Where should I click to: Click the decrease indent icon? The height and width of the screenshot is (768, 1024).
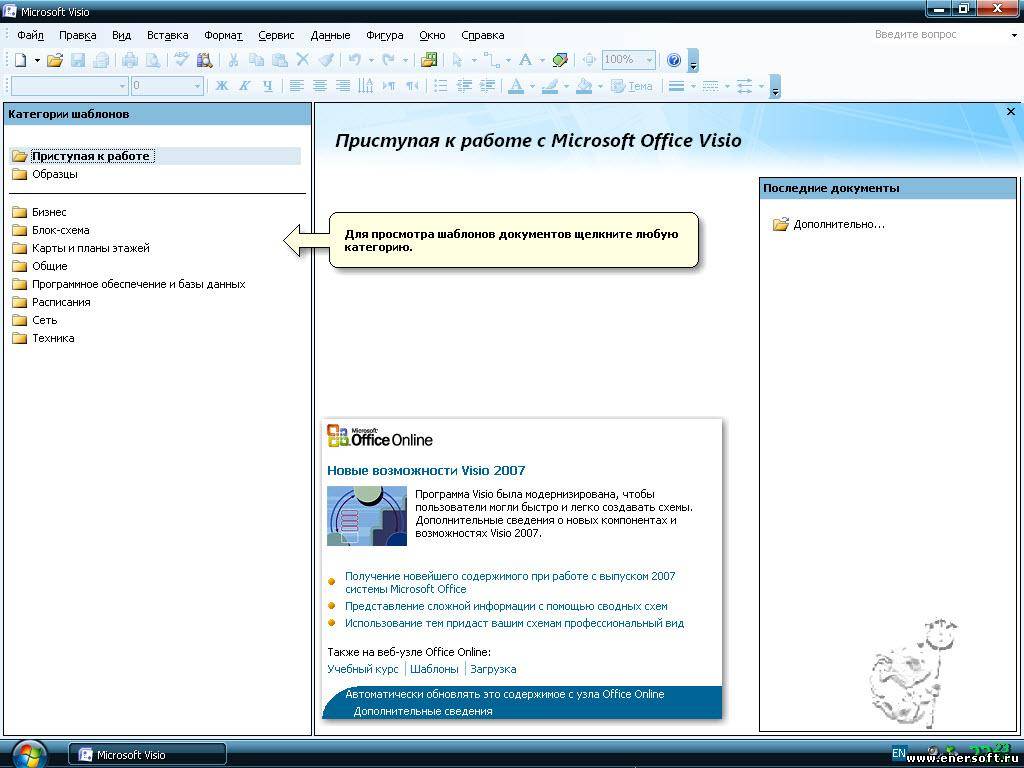point(464,86)
